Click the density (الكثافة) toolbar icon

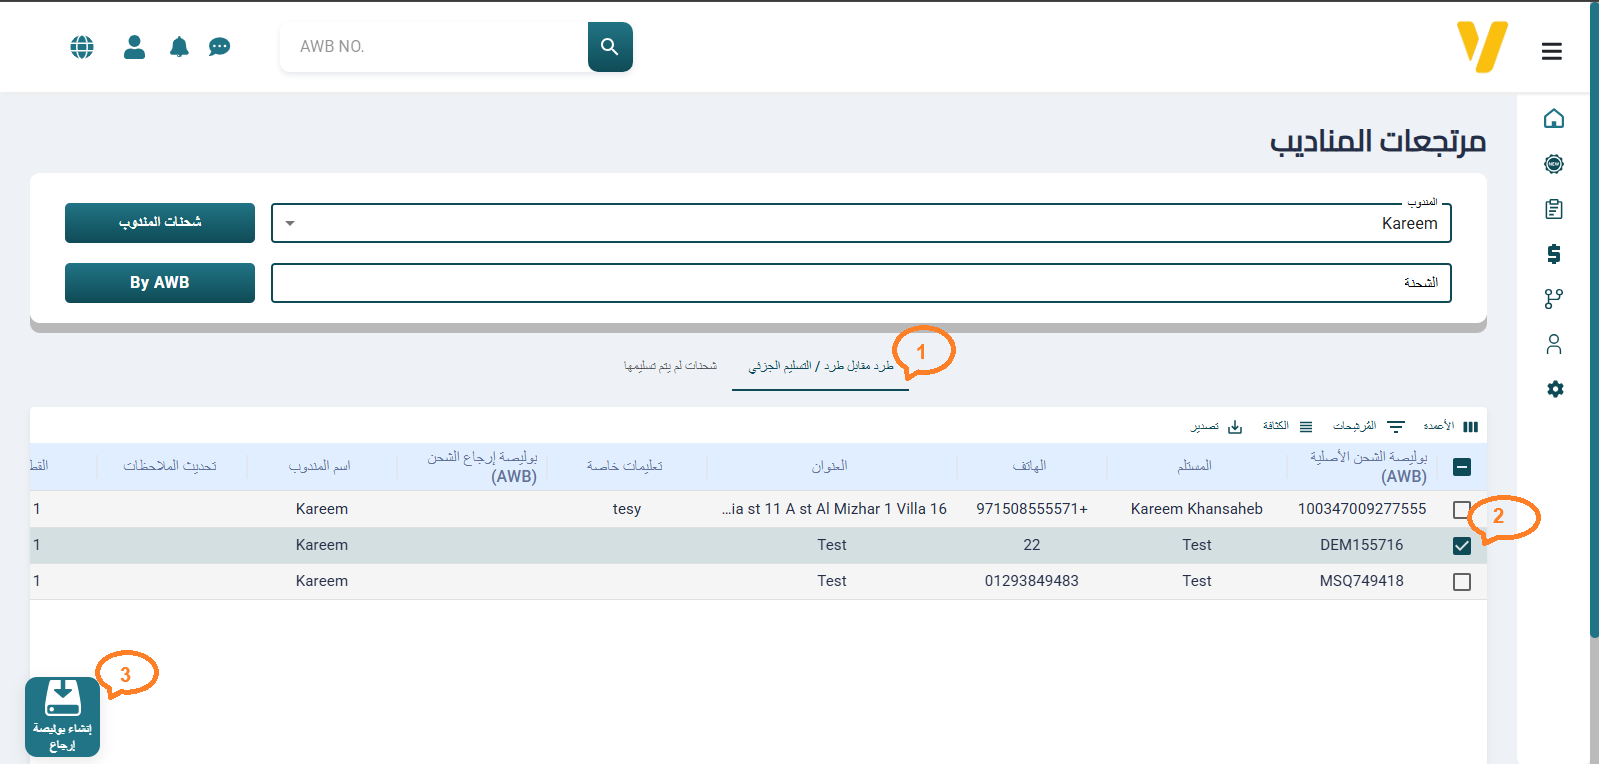[1306, 427]
